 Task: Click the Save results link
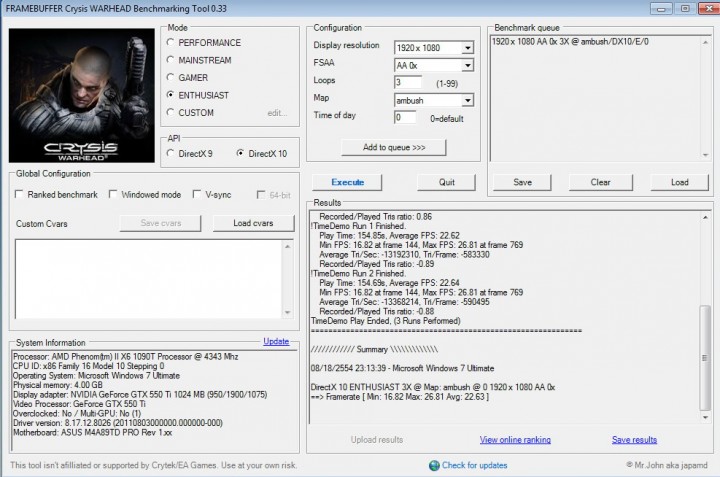[x=634, y=440]
